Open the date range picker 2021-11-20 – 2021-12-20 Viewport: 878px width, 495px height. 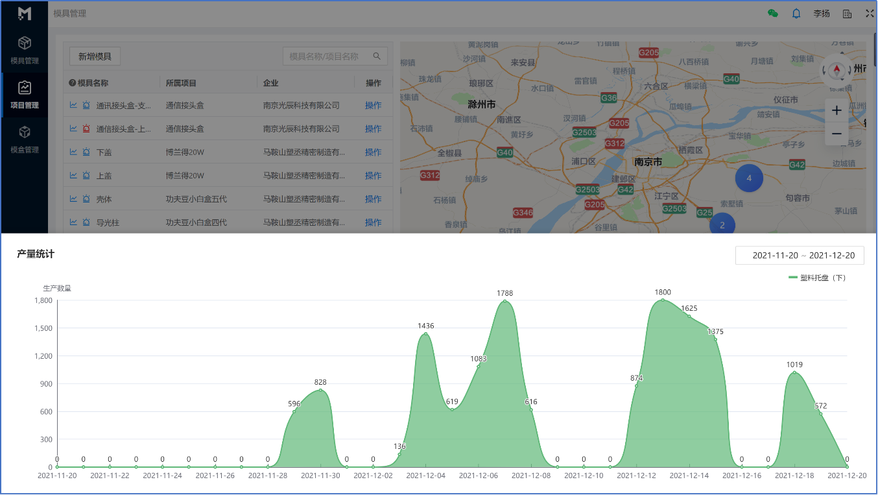coord(799,256)
